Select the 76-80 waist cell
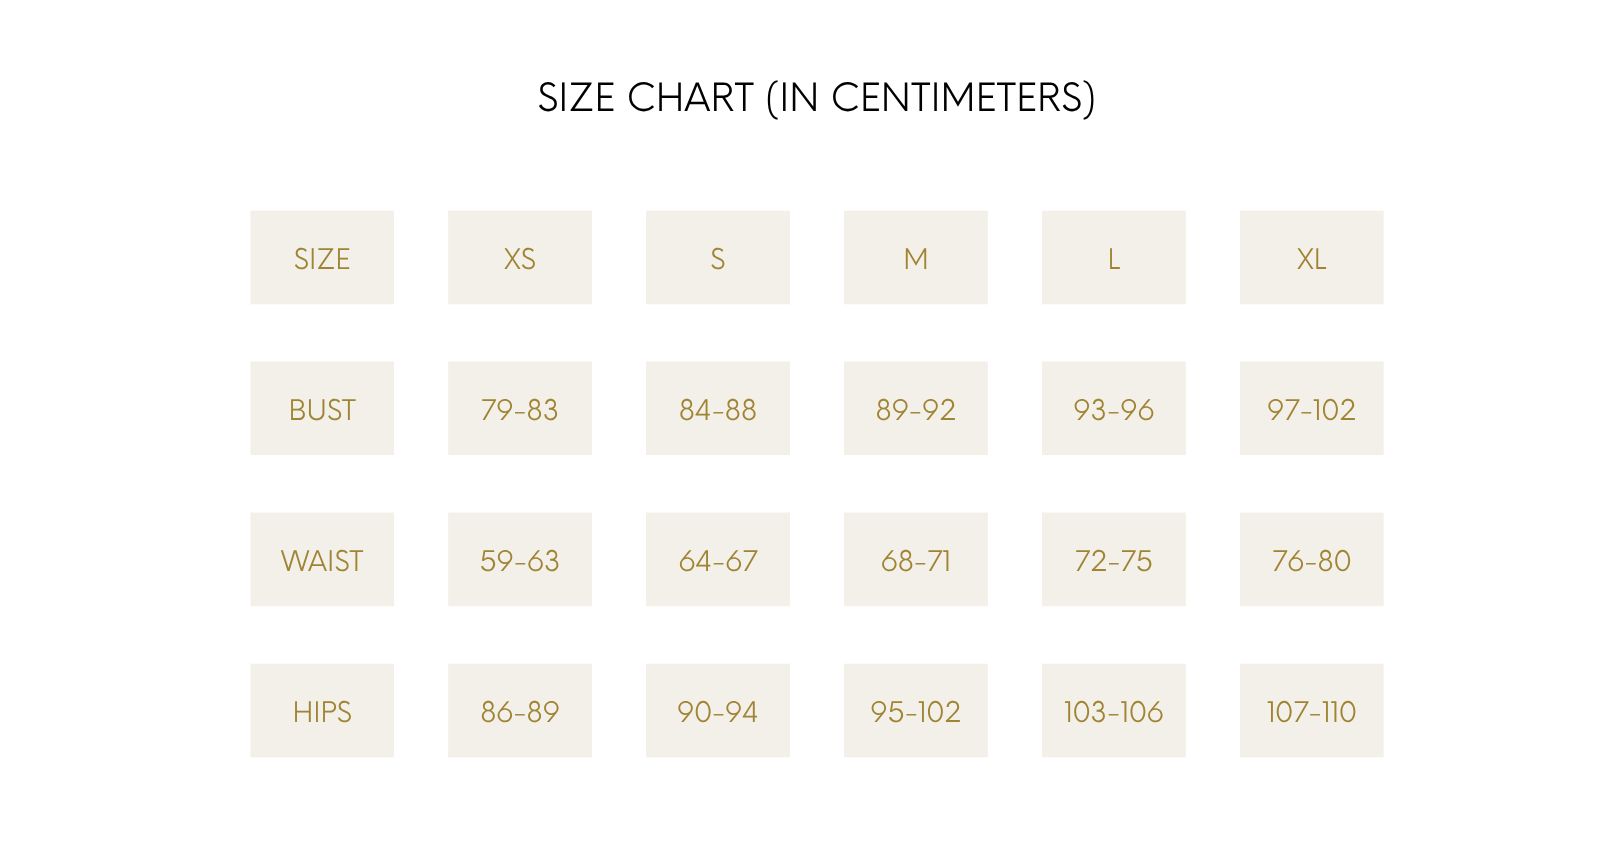Viewport: 1615px width, 854px height. coord(1312,559)
